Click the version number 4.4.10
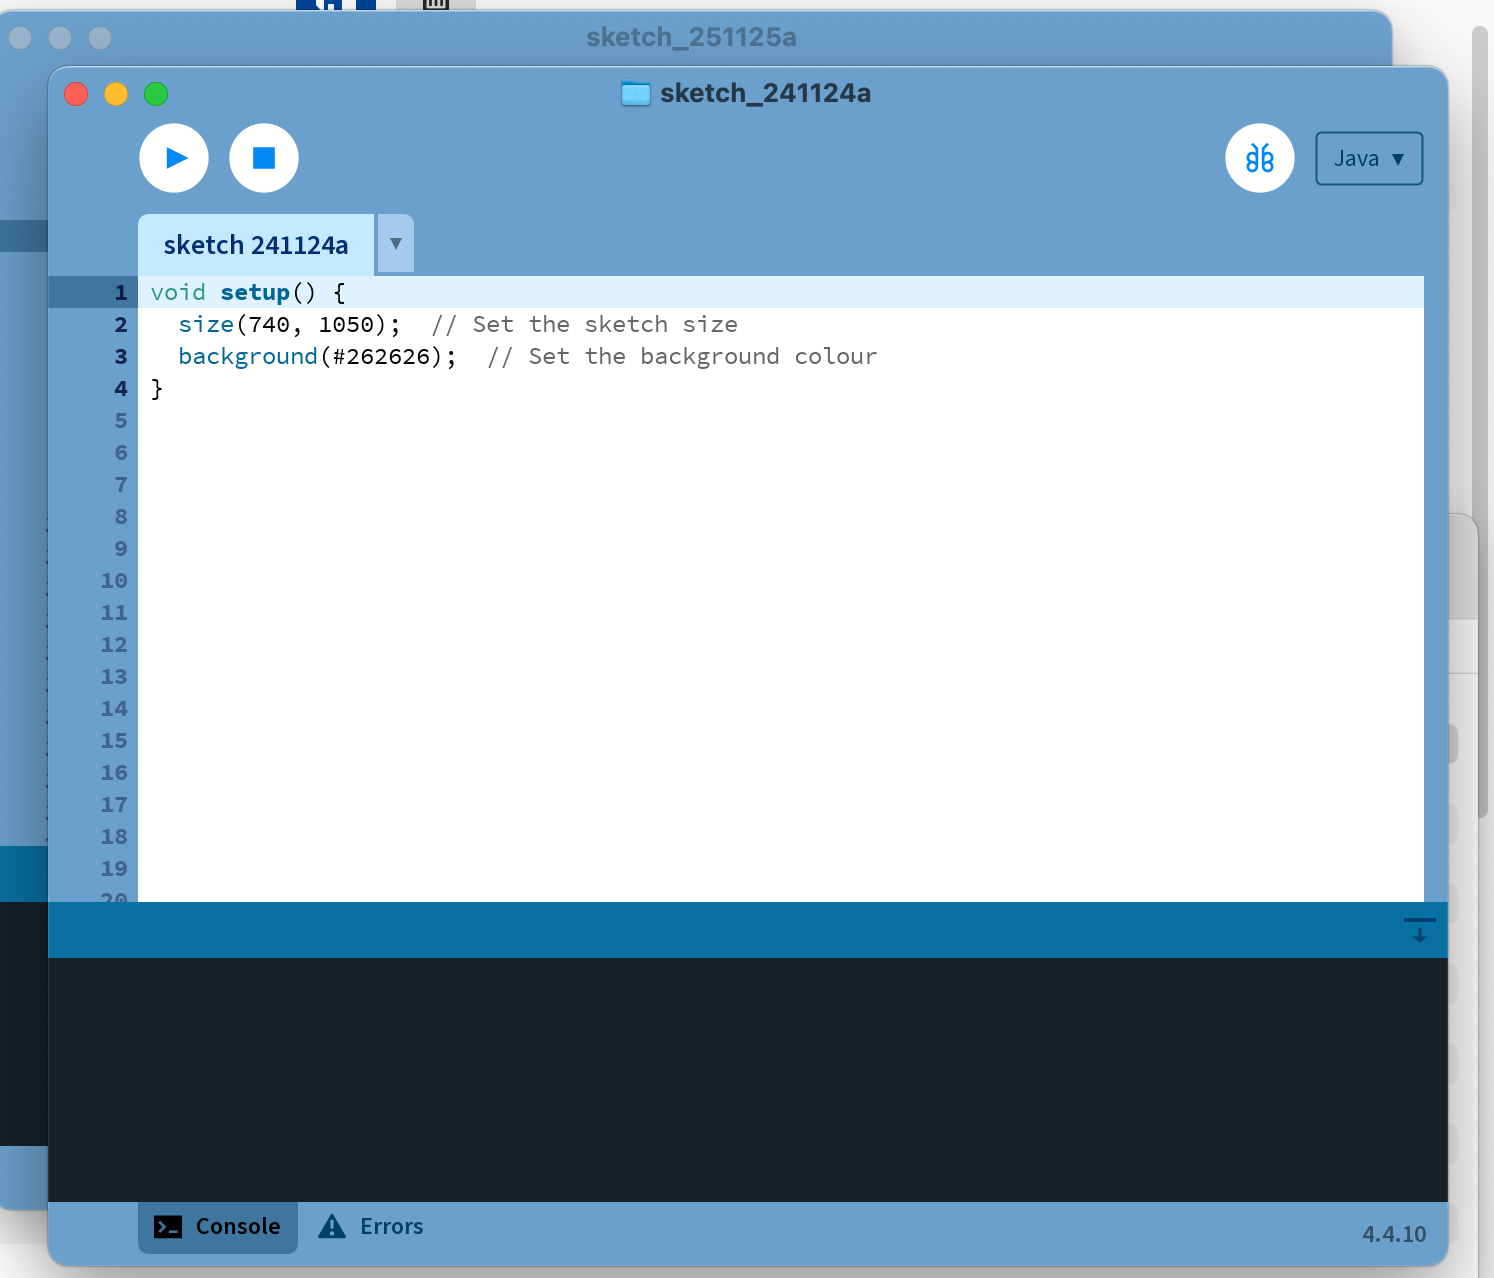Screen dimensions: 1494x1278 click(x=1393, y=1234)
